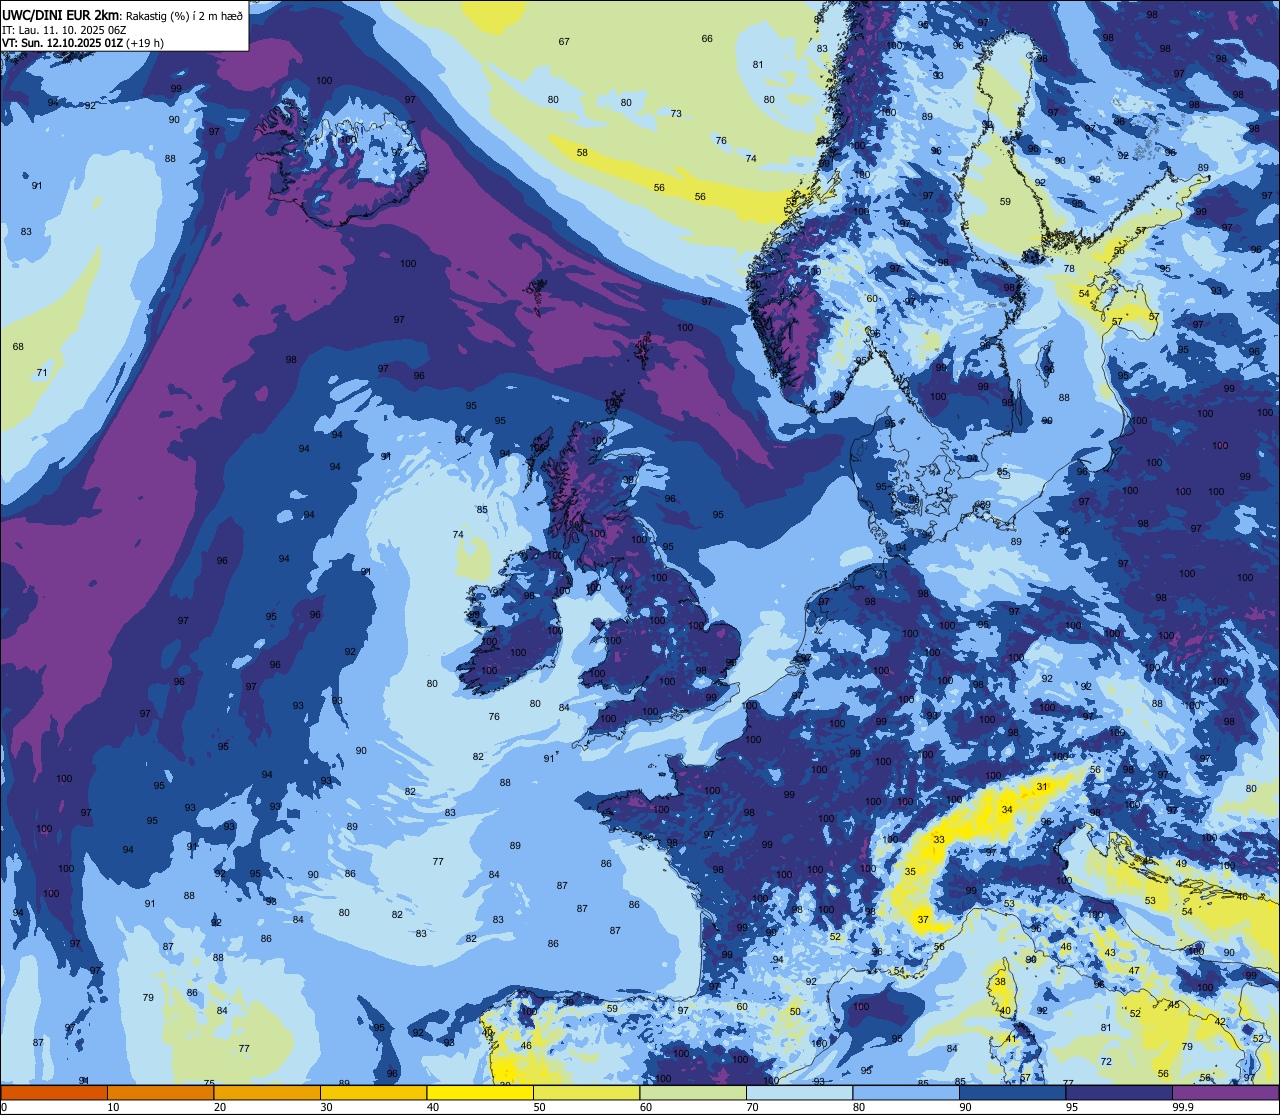Pick the 50–60 pale yellow legend swatch
The height and width of the screenshot is (1115, 1280).
586,1092
